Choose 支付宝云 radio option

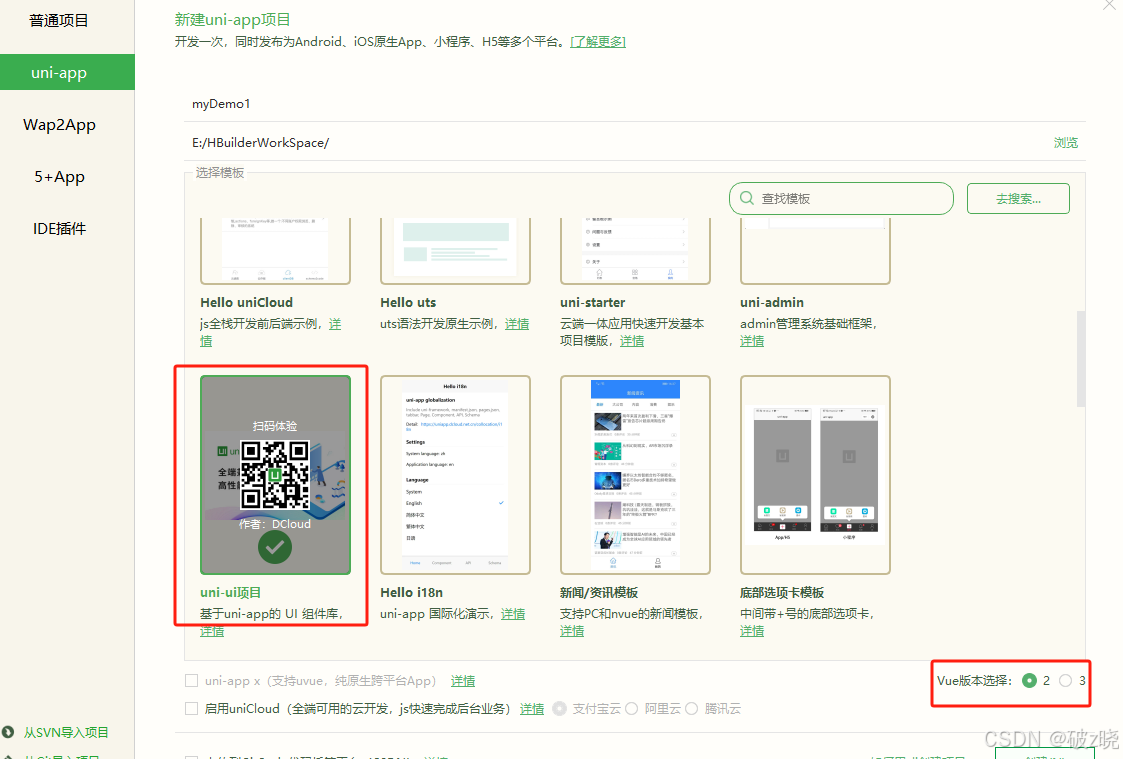pos(560,708)
